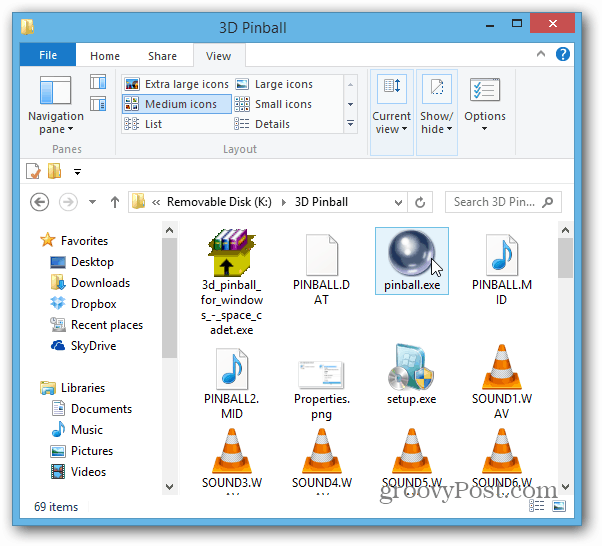Open Documents library
This screenshot has width=602, height=546.
click(x=91, y=409)
